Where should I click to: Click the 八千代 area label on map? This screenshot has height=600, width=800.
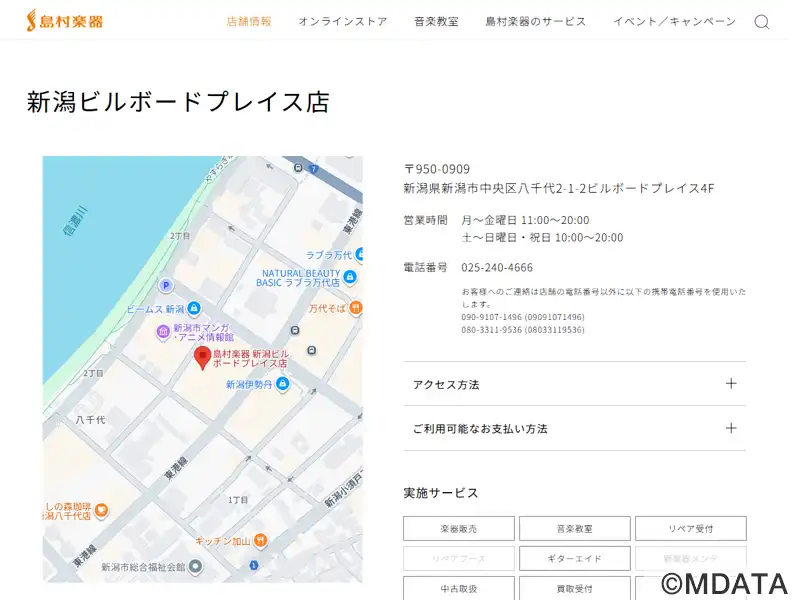point(90,419)
